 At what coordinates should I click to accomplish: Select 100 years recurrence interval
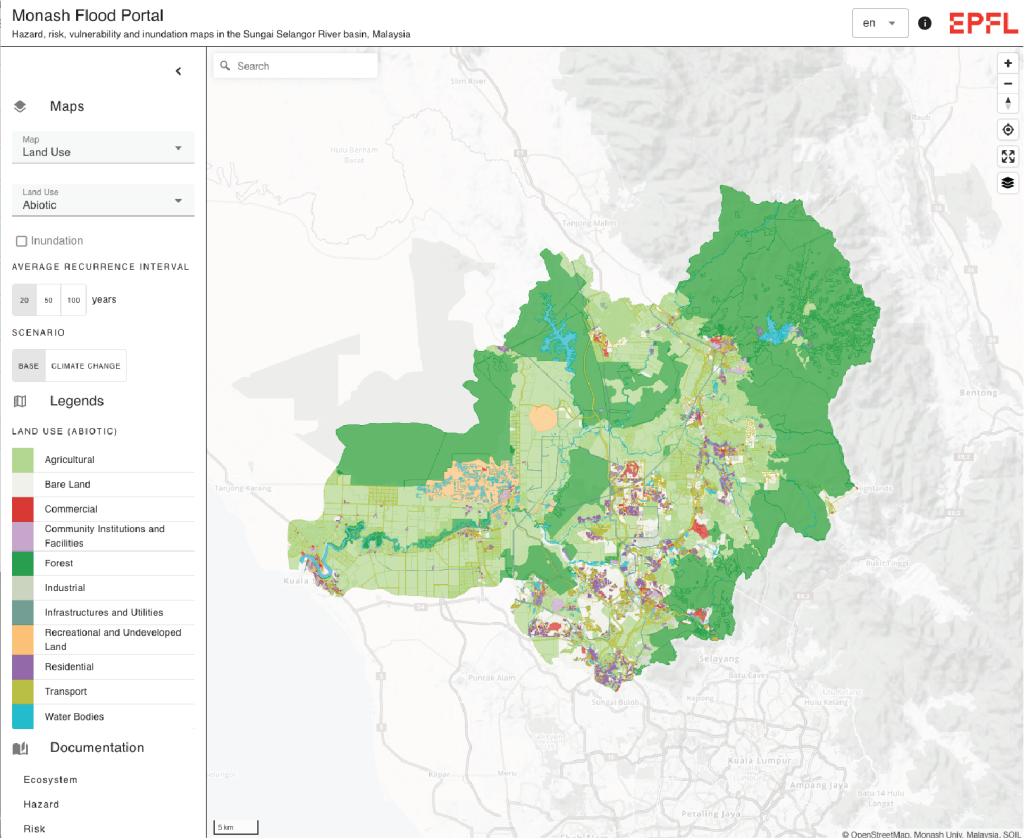(73, 300)
